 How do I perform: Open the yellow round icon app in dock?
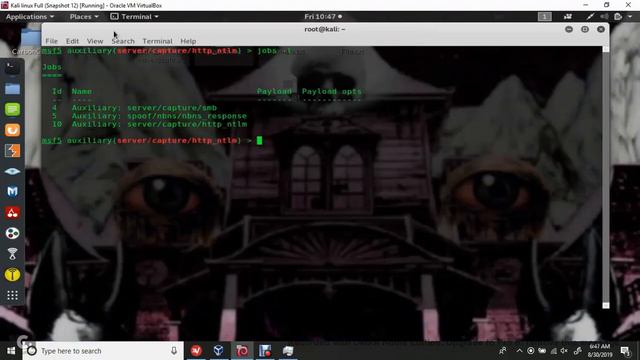pyautogui.click(x=12, y=274)
